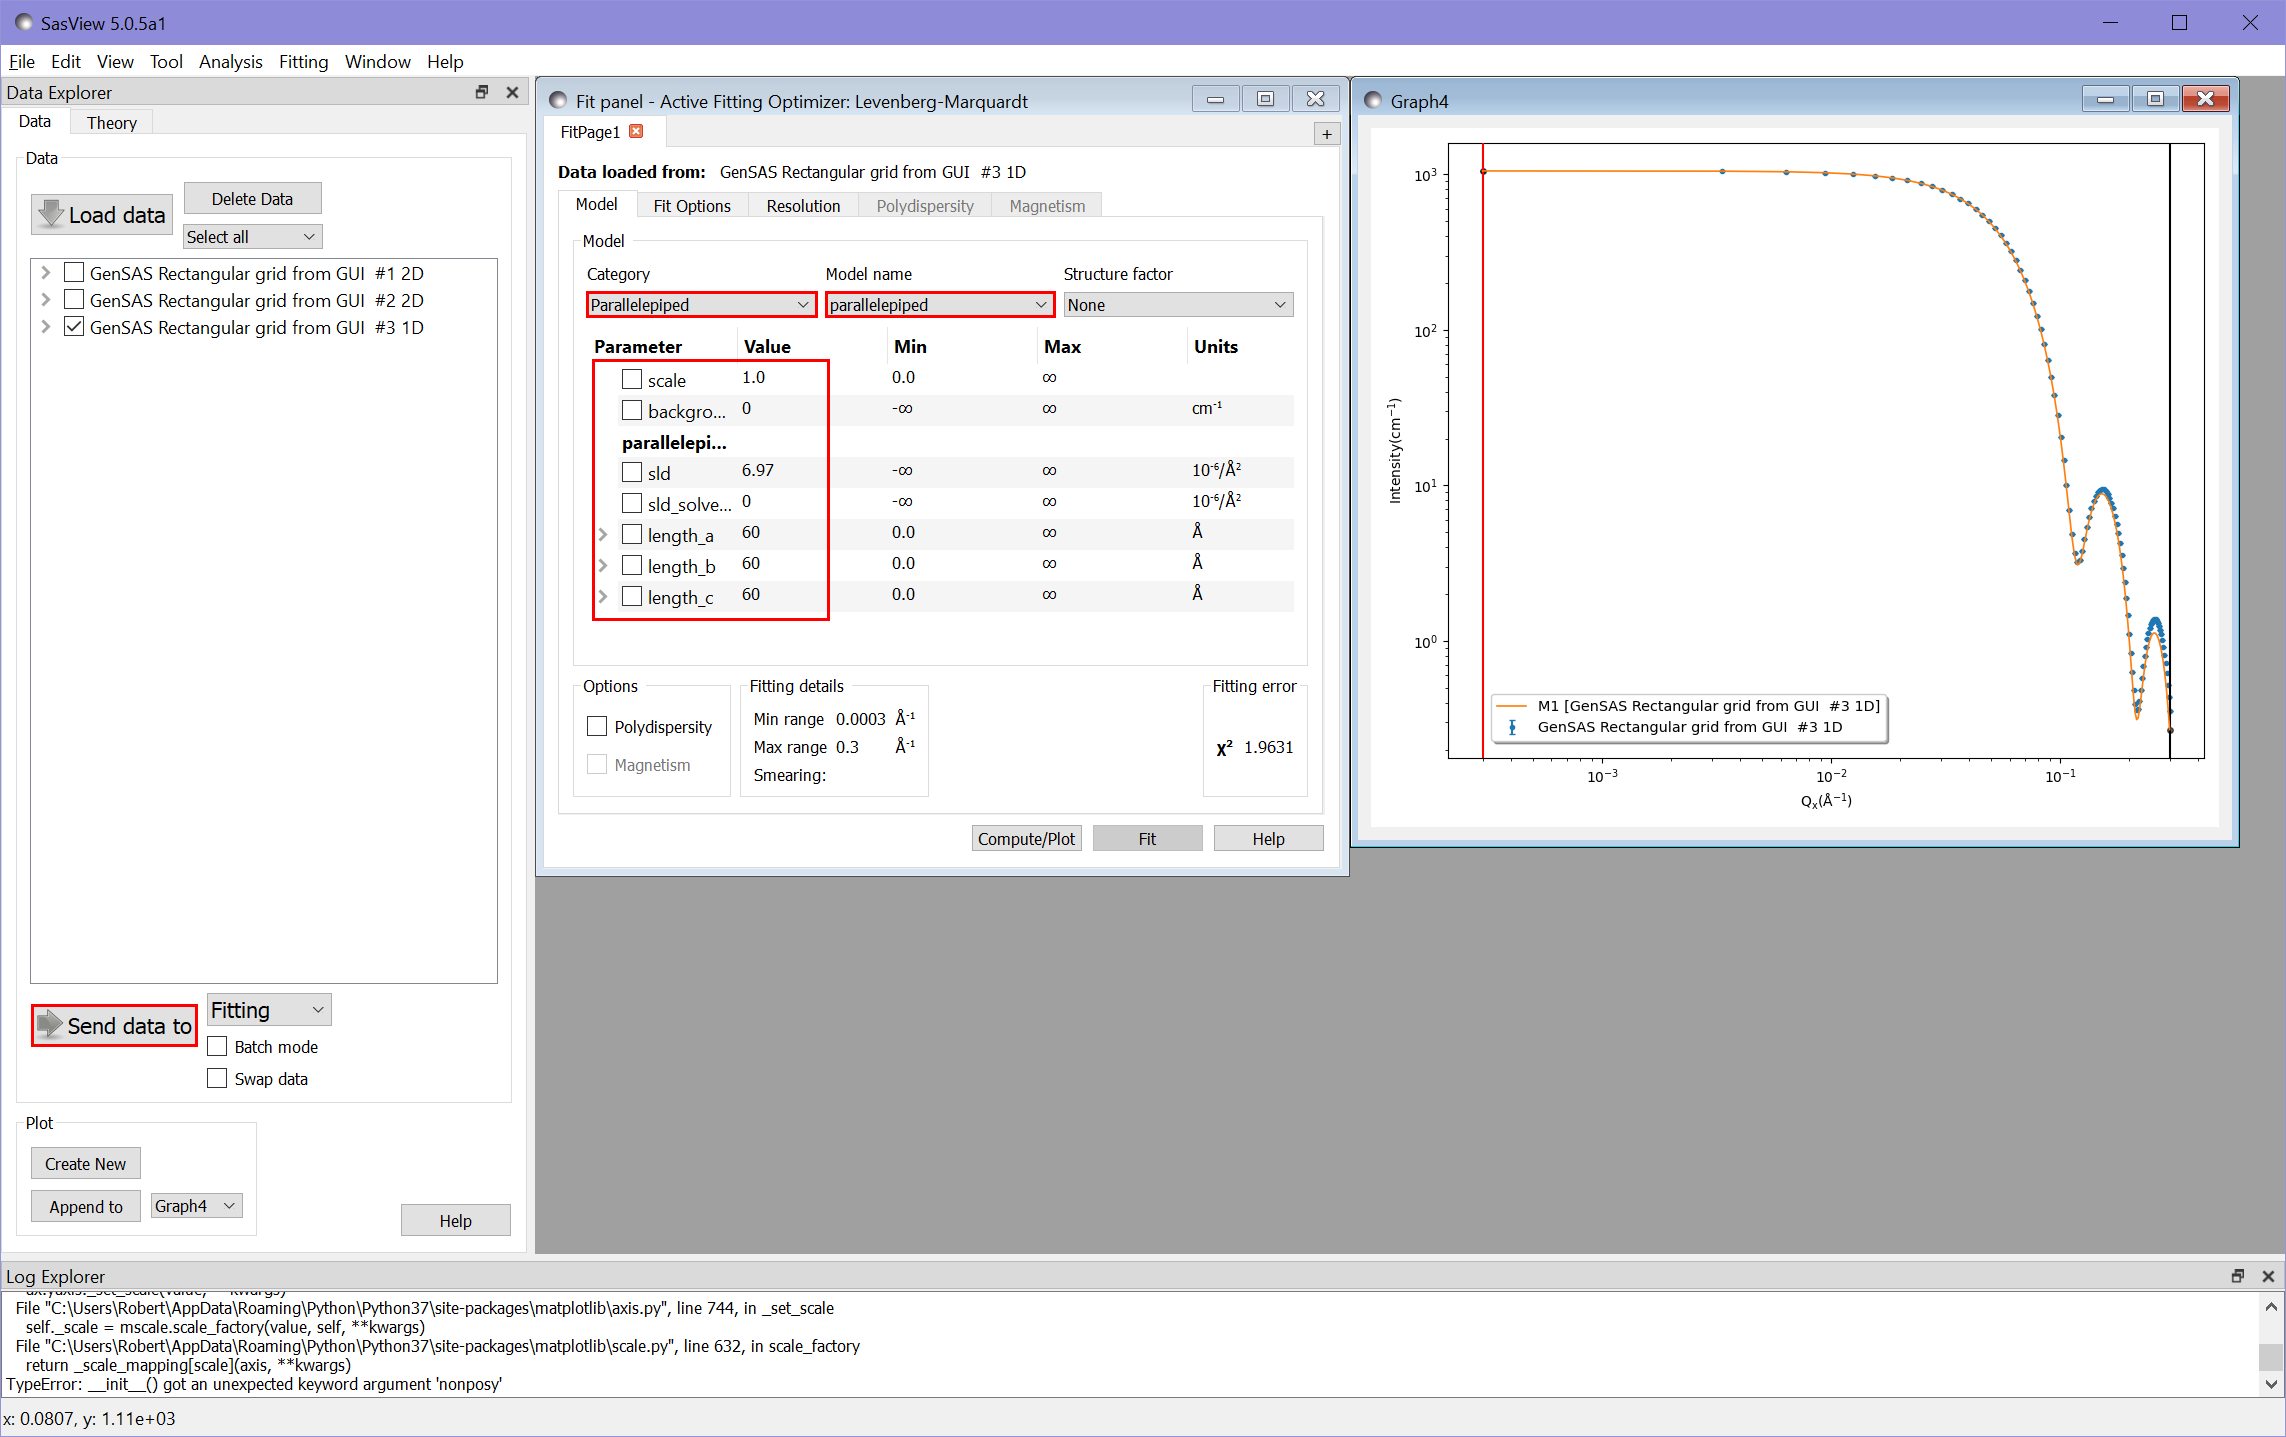
Task: Maximize the Fit panel using its maximize icon
Action: coord(1265,99)
